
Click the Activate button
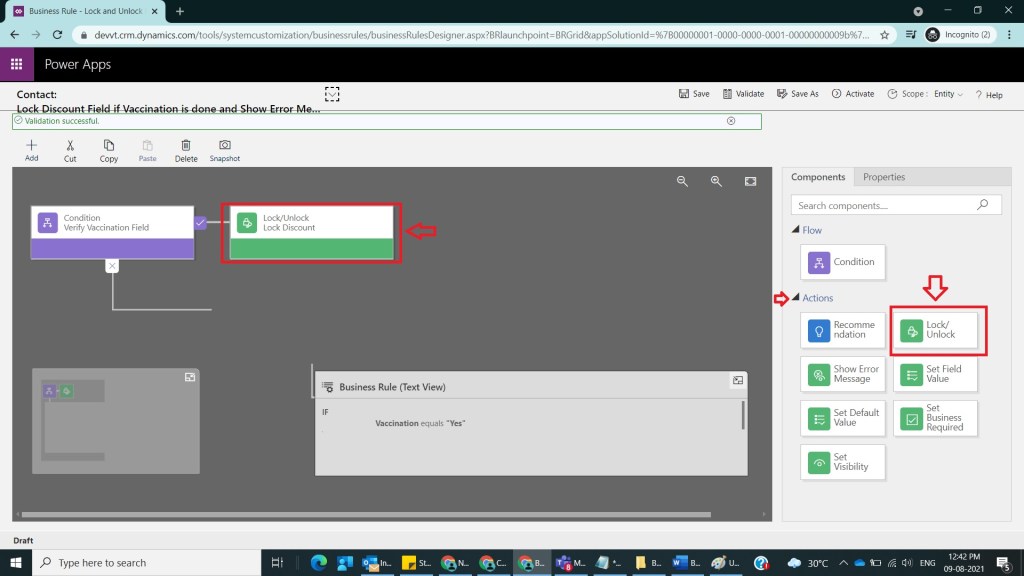point(852,94)
